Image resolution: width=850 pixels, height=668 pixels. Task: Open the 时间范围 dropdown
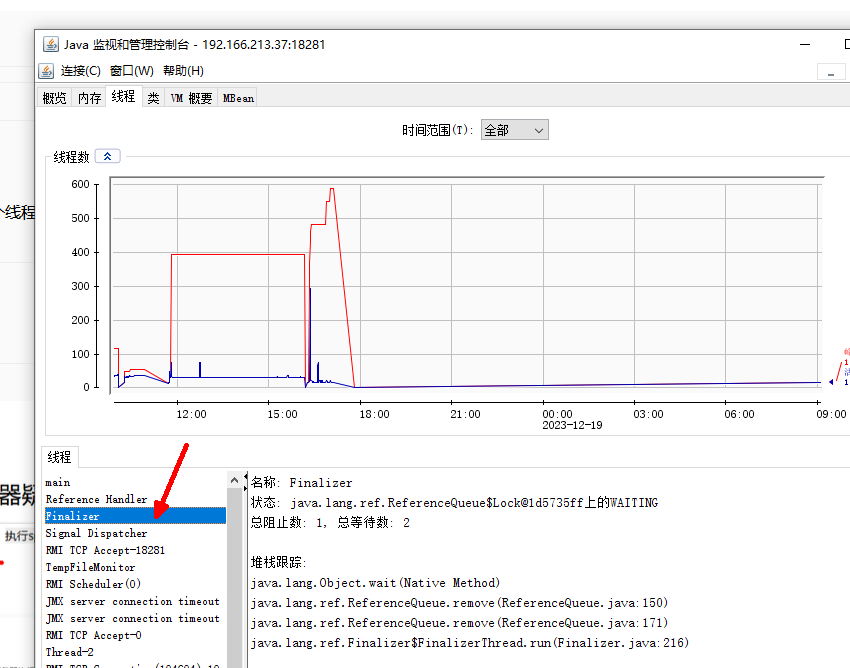click(x=514, y=130)
